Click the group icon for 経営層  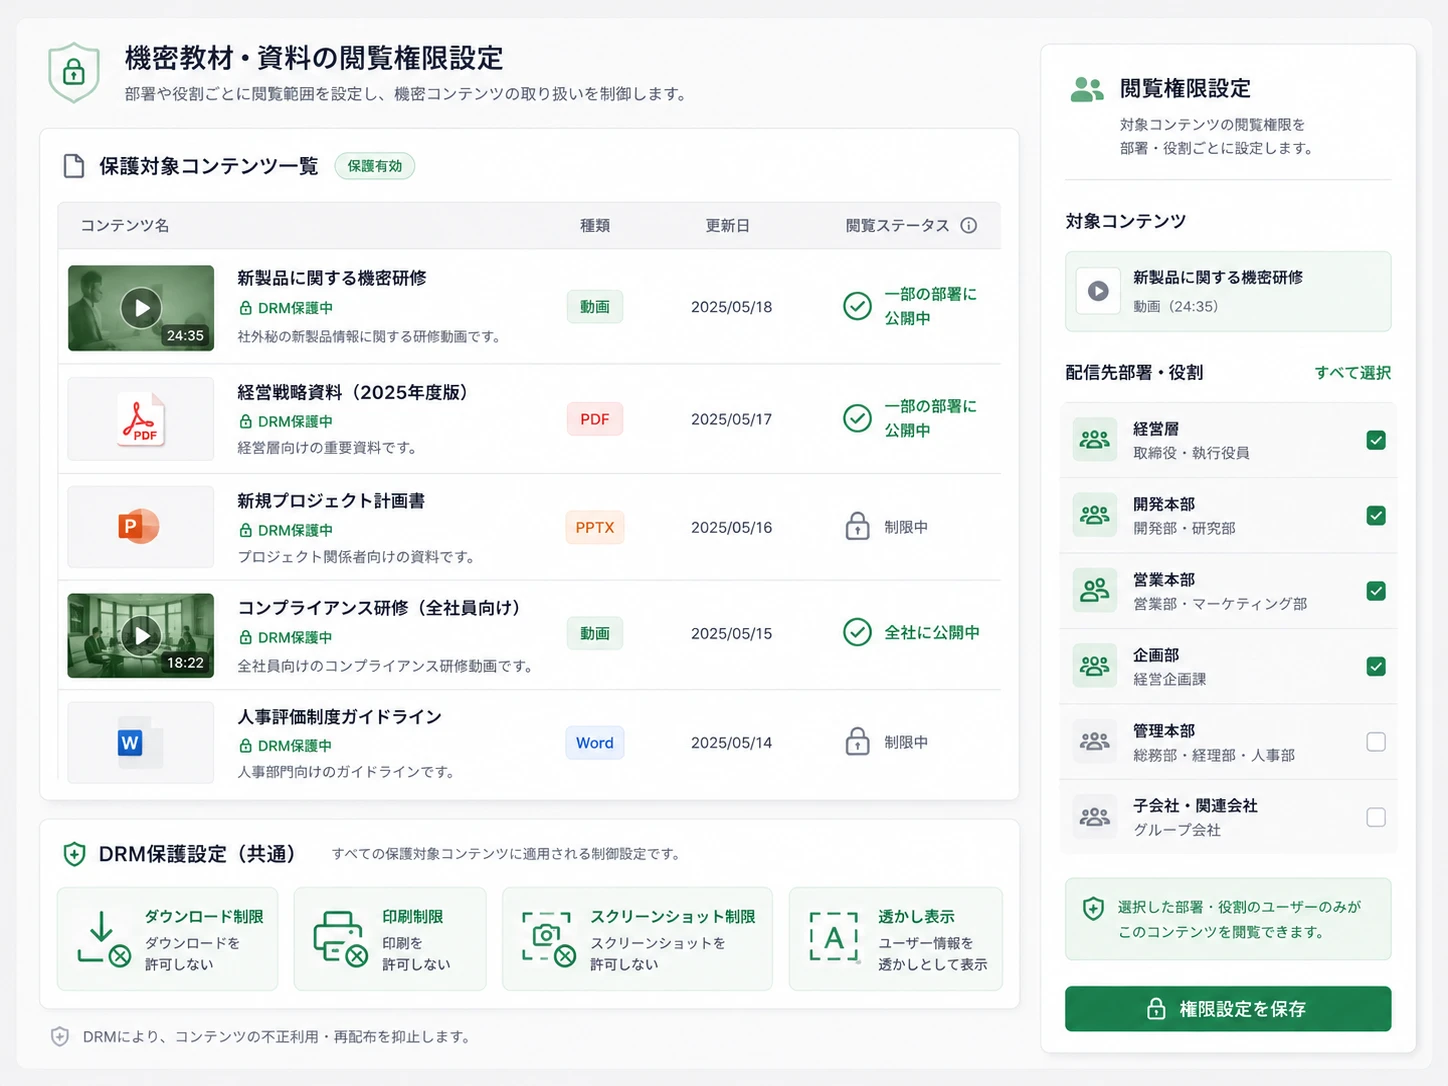pos(1095,440)
